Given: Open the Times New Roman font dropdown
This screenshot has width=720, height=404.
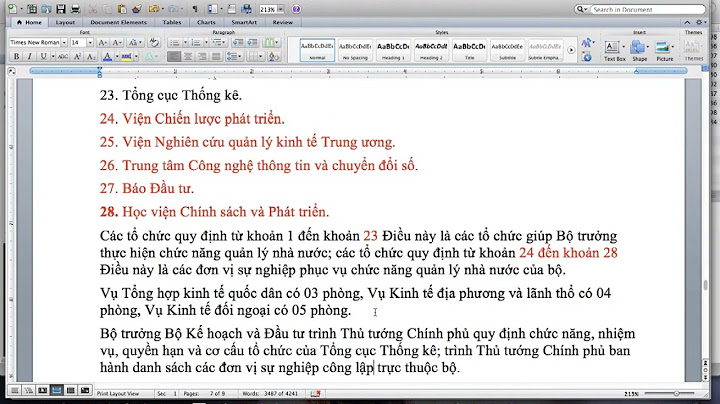Looking at the screenshot, I should click(64, 42).
